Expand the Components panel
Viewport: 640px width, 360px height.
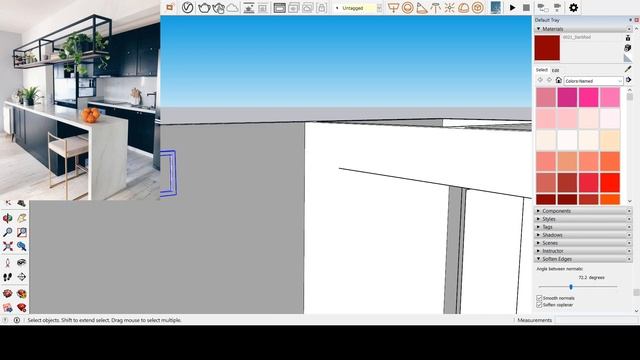click(x=583, y=211)
